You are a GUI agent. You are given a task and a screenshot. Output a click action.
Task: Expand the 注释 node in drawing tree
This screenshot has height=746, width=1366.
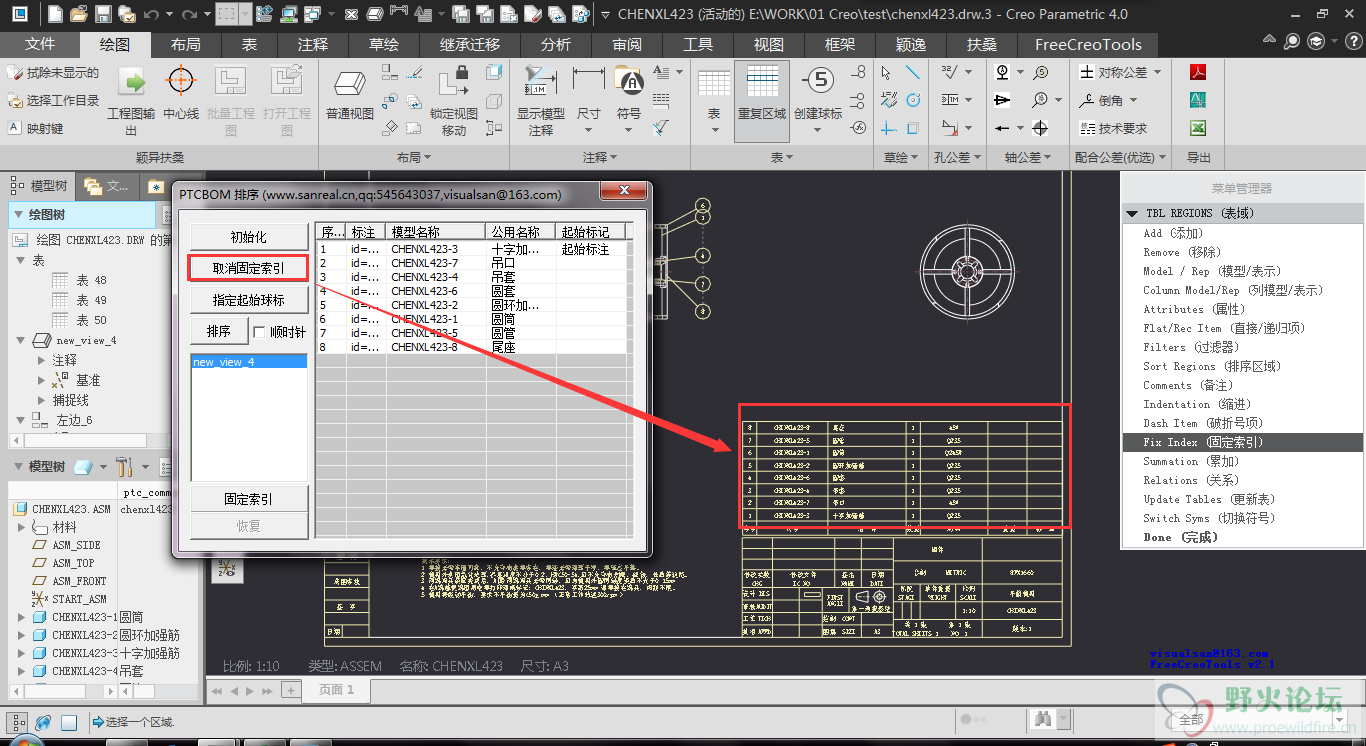tap(41, 360)
